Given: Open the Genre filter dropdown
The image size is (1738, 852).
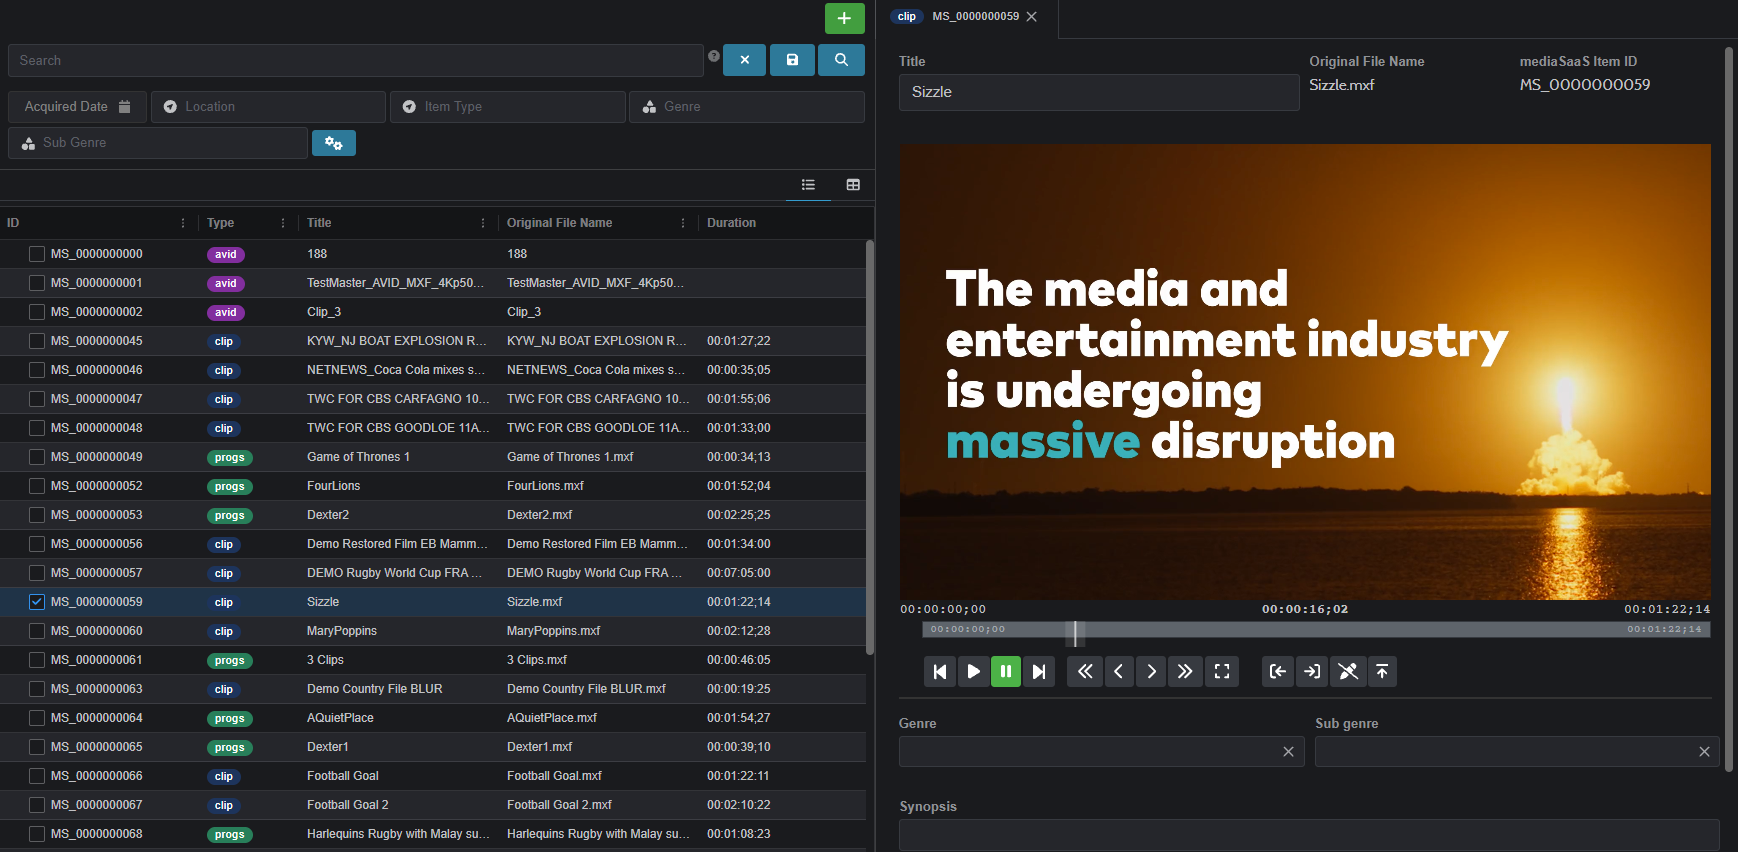Looking at the screenshot, I should [747, 107].
